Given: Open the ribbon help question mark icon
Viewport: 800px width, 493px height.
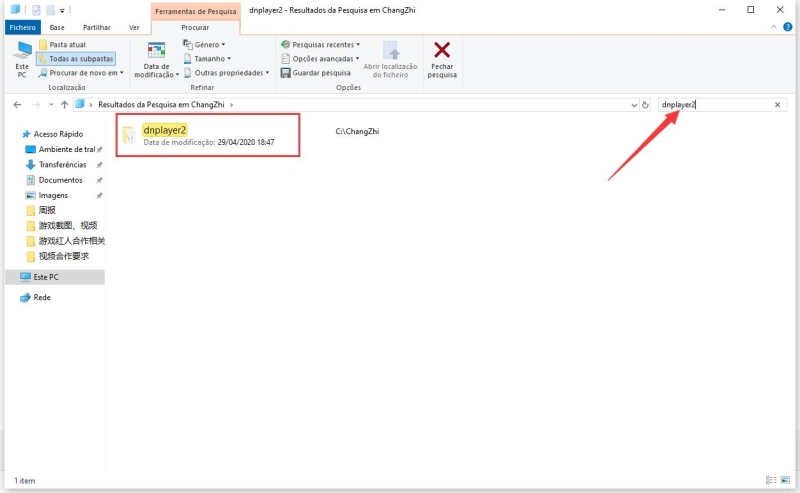Looking at the screenshot, I should click(x=790, y=28).
